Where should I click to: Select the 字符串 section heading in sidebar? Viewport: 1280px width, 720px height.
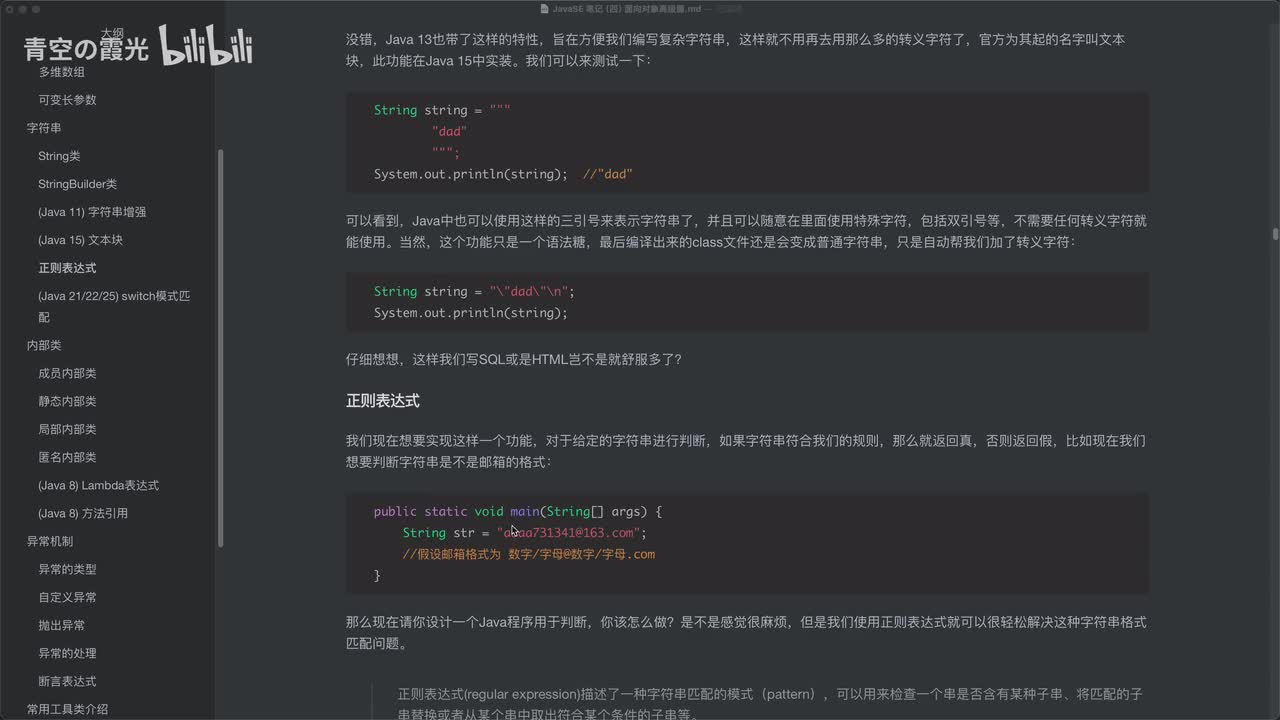click(x=44, y=128)
